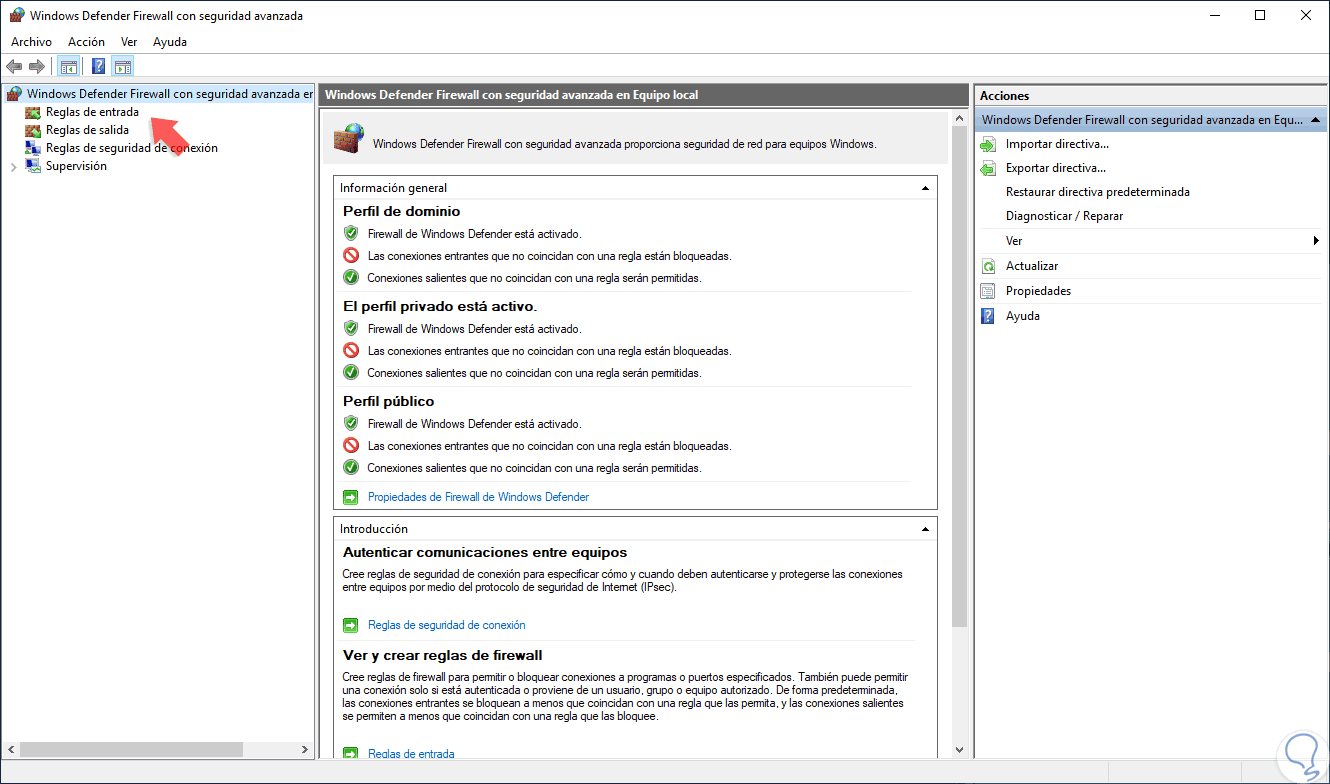Click the Reglas de seguridad de conexión link

pyautogui.click(x=446, y=625)
